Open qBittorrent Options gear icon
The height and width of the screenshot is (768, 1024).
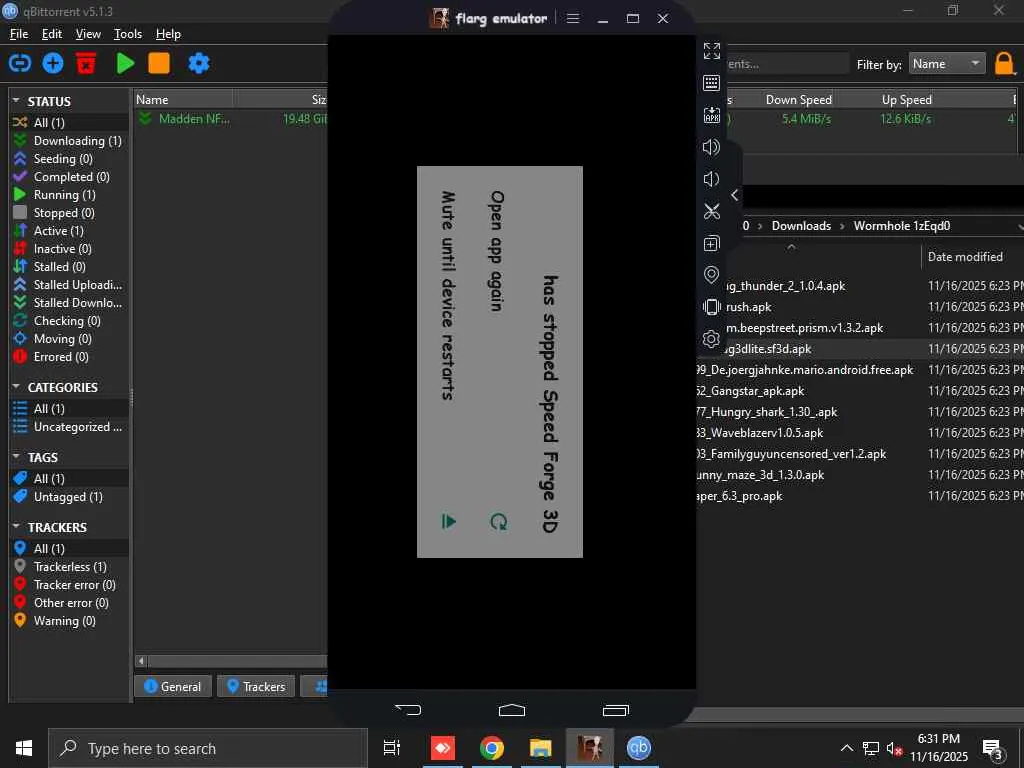tap(199, 63)
